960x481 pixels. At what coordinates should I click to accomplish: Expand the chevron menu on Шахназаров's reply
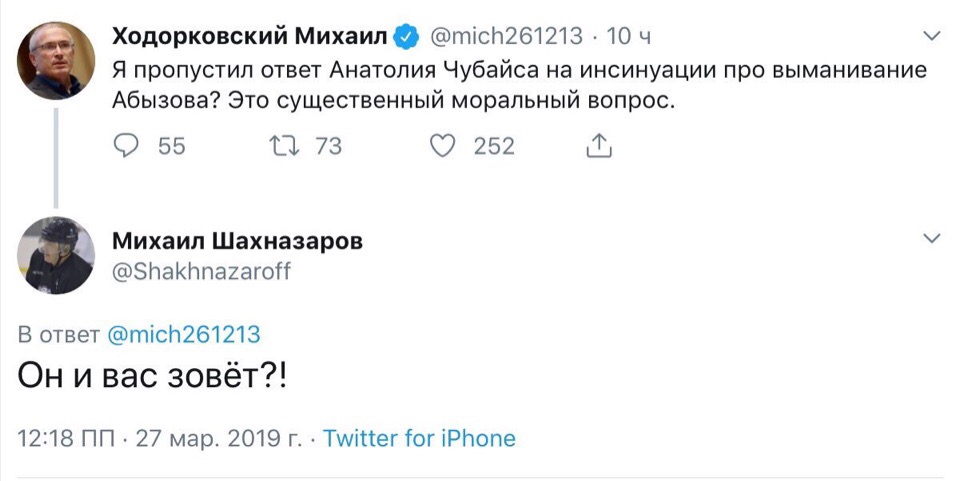pyautogui.click(x=931, y=239)
